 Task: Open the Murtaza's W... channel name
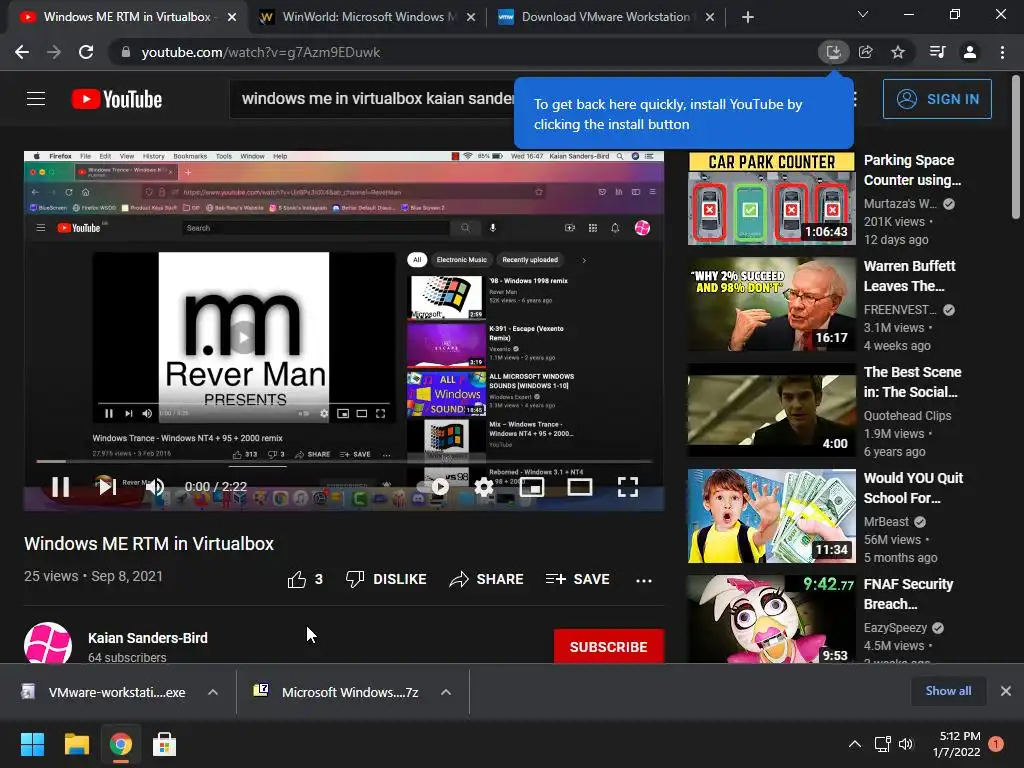[901, 204]
